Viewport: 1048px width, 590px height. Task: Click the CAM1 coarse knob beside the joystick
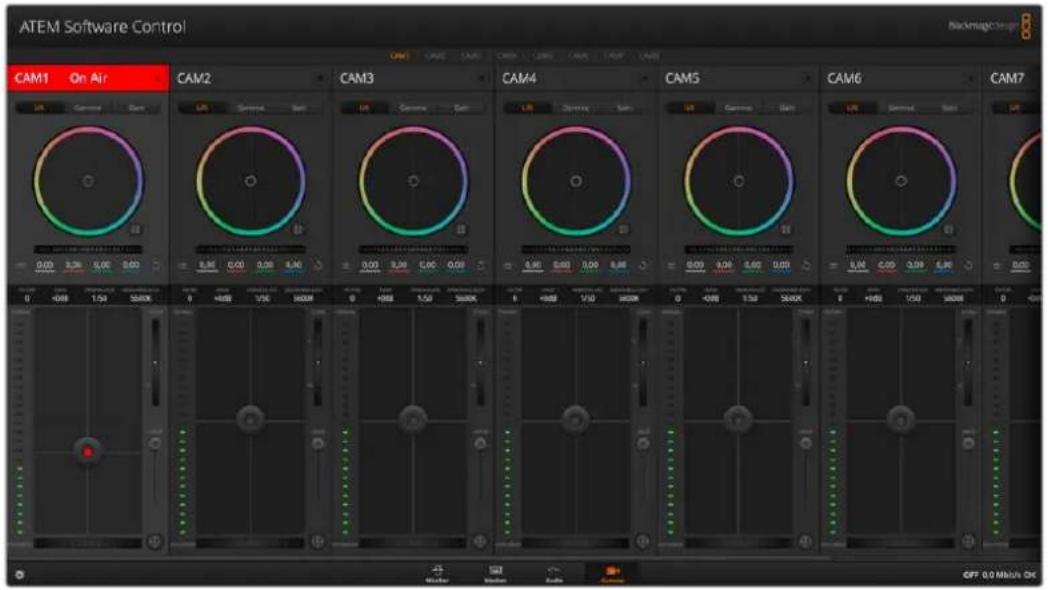[155, 443]
